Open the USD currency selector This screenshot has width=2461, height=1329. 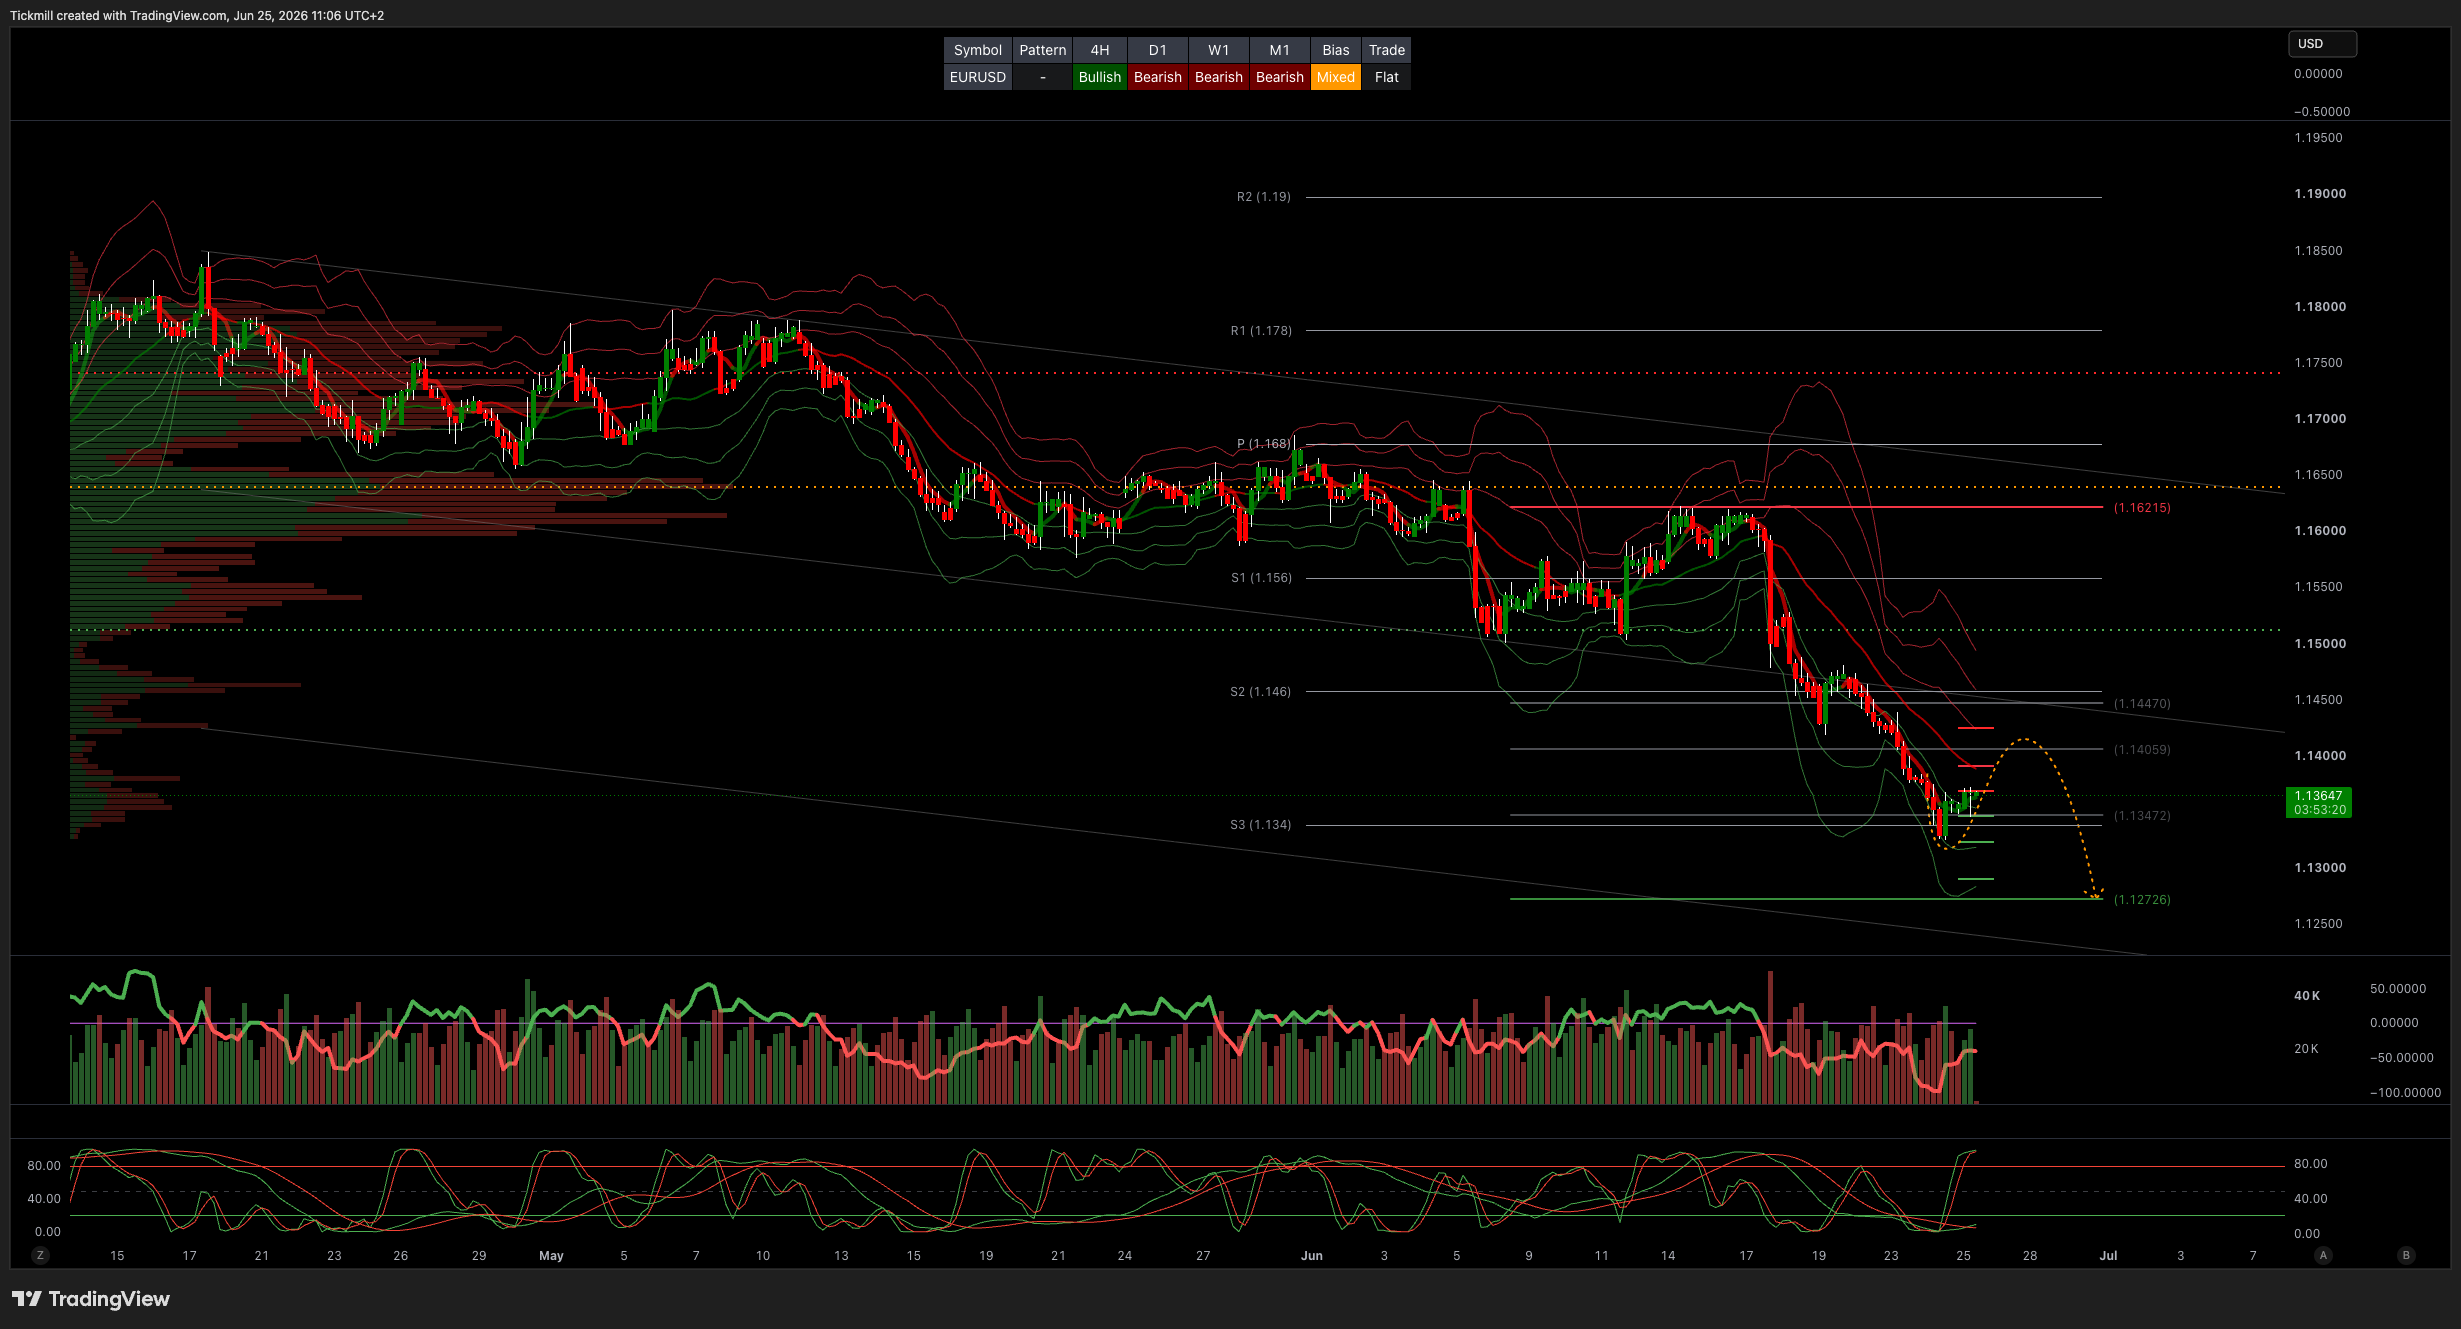pos(2322,44)
